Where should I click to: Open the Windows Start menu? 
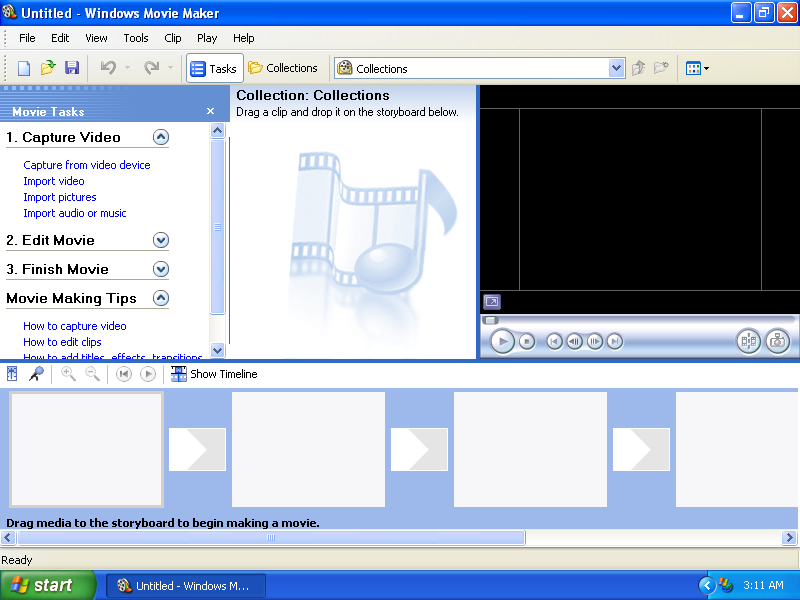tap(48, 585)
